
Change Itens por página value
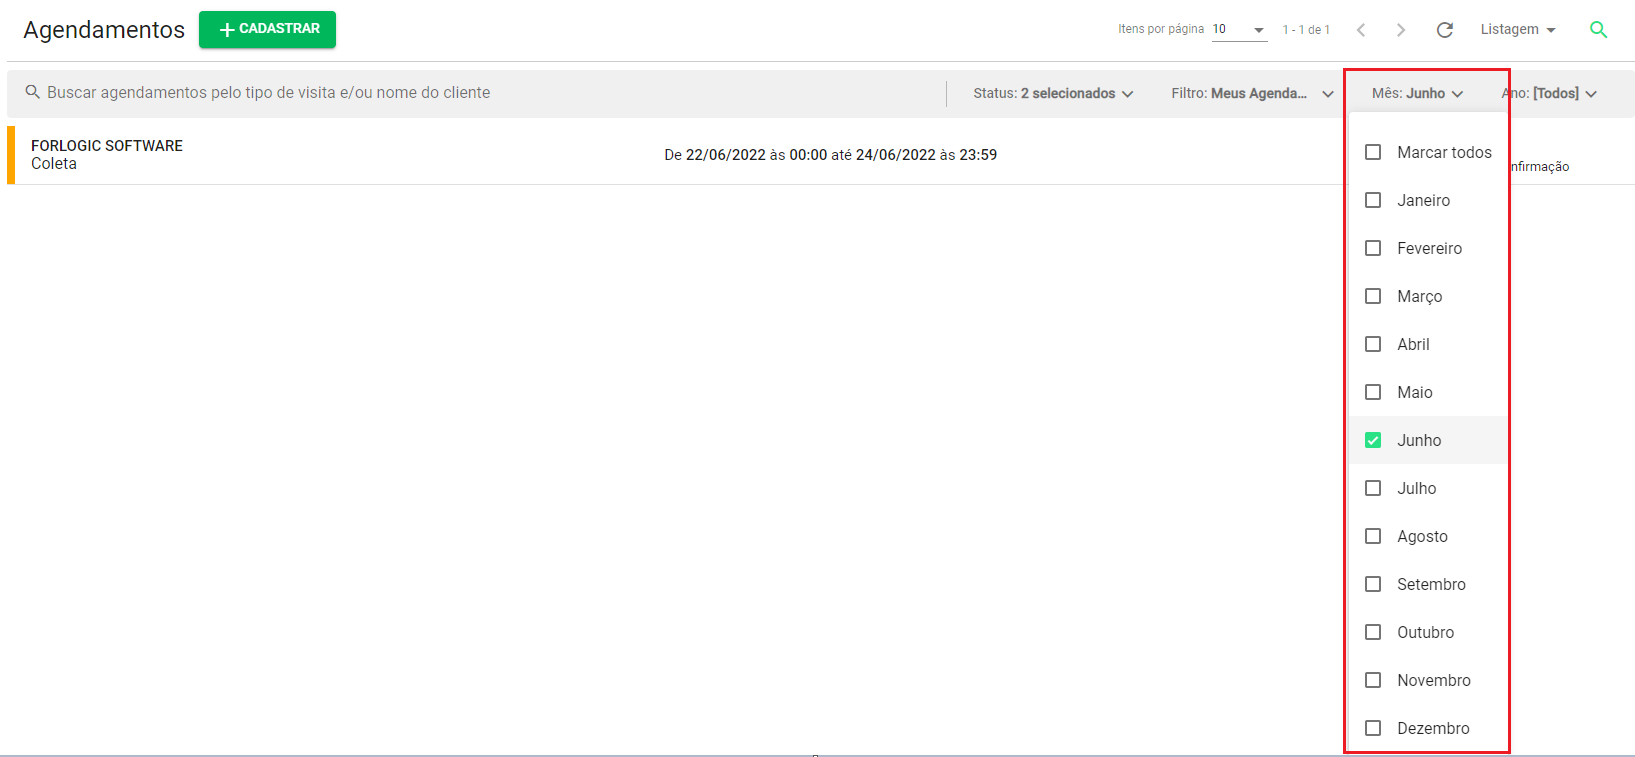tap(1239, 30)
